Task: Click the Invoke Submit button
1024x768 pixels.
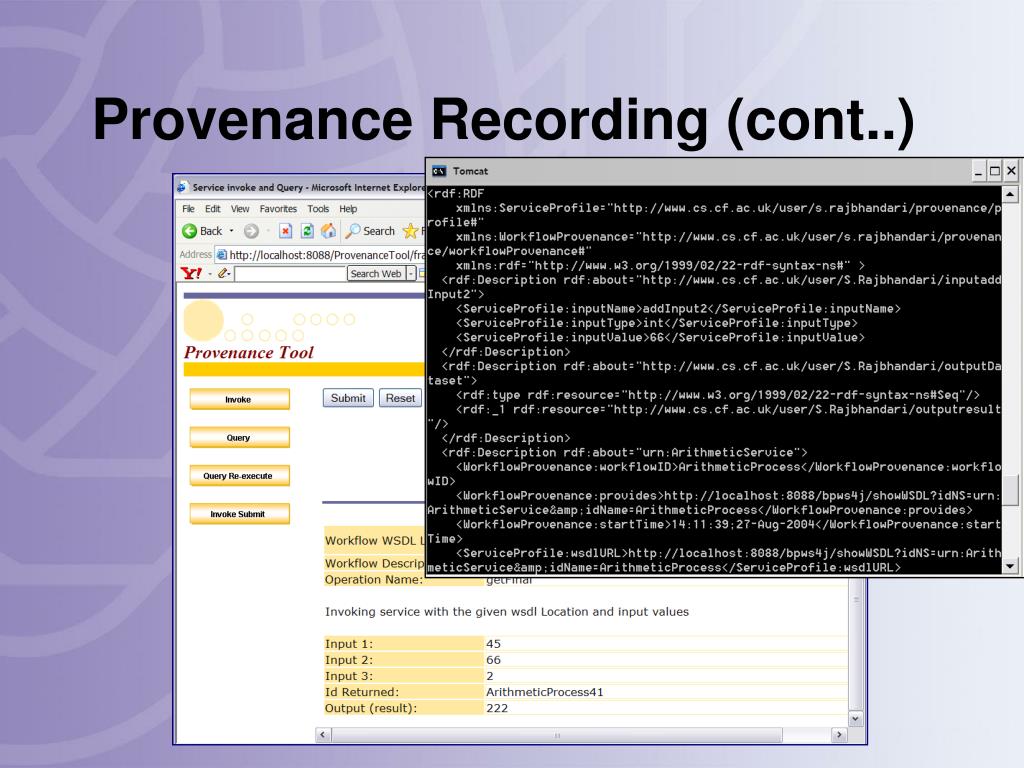Action: (x=239, y=514)
